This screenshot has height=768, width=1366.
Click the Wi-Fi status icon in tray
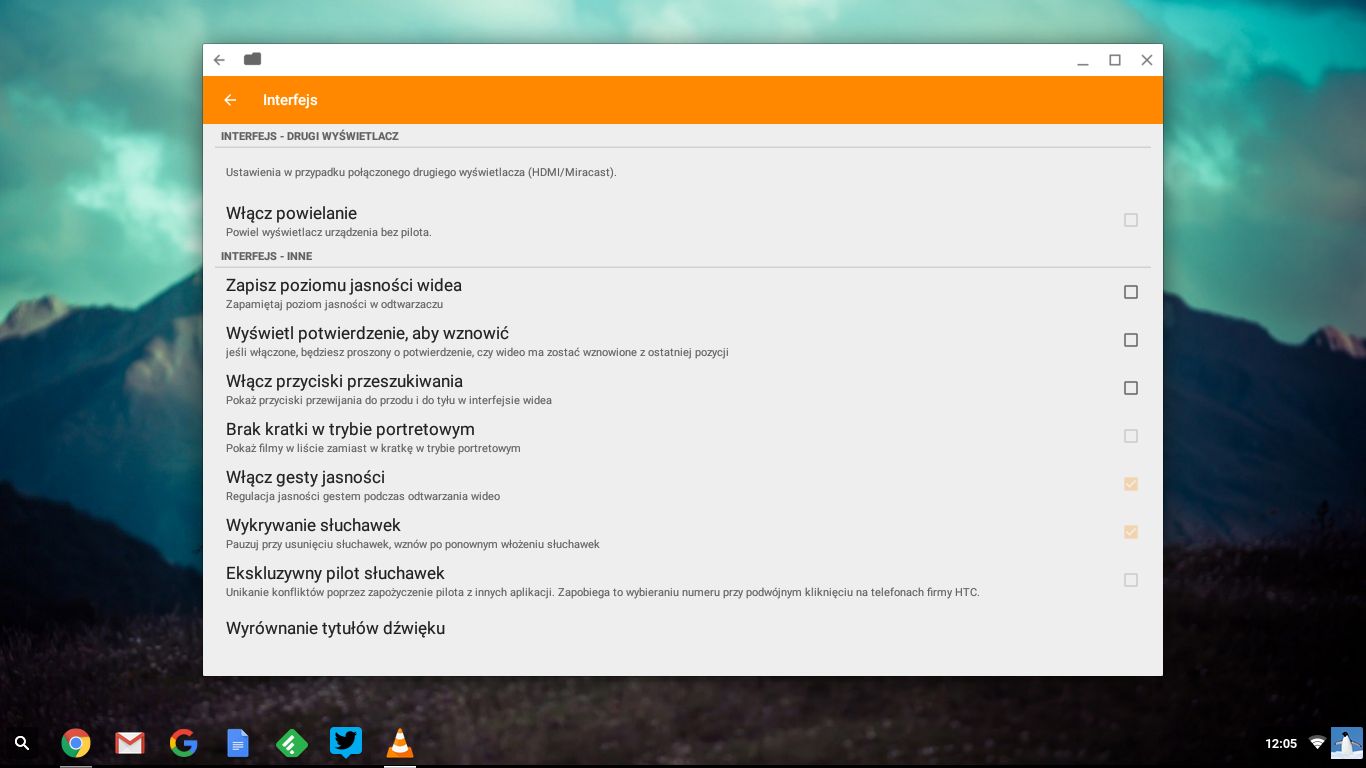(1317, 743)
